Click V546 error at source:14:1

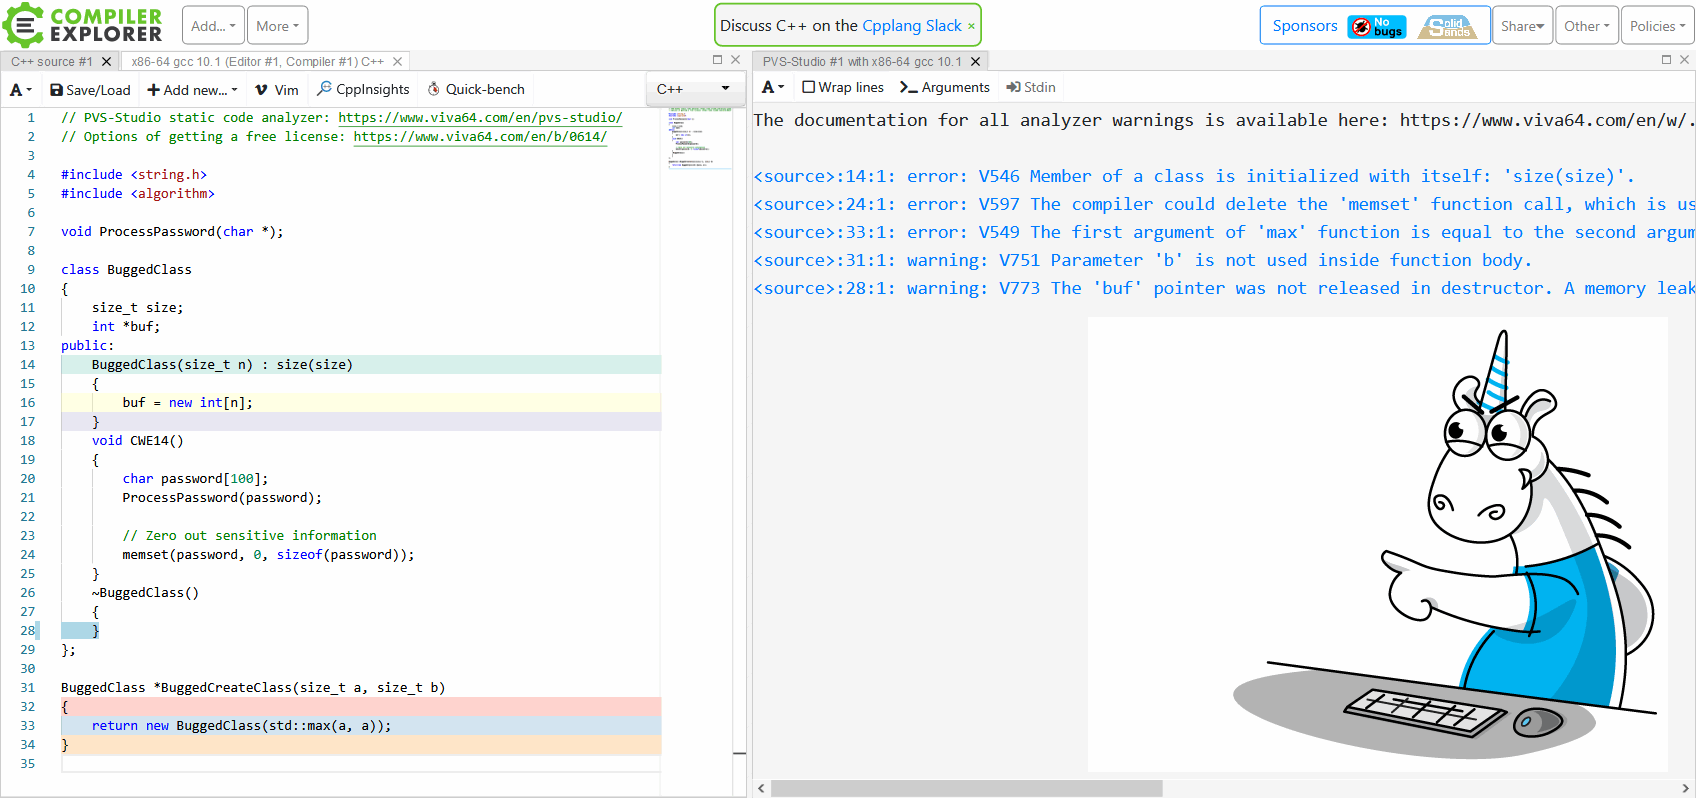click(1194, 176)
